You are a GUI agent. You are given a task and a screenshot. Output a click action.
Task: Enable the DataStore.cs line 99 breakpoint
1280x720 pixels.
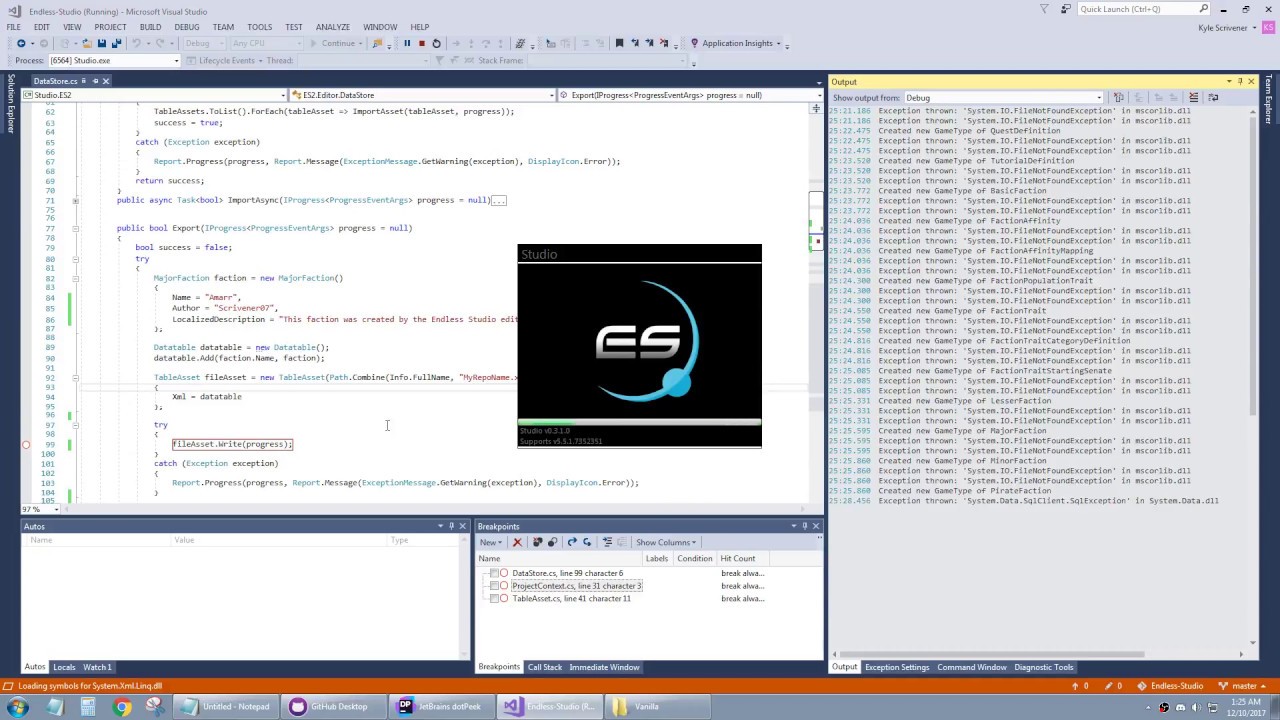[494, 573]
